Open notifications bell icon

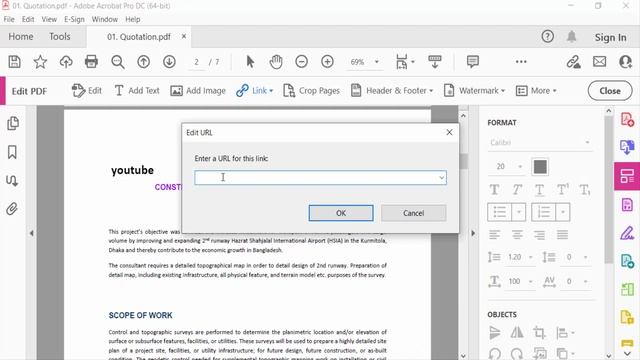(x=571, y=37)
